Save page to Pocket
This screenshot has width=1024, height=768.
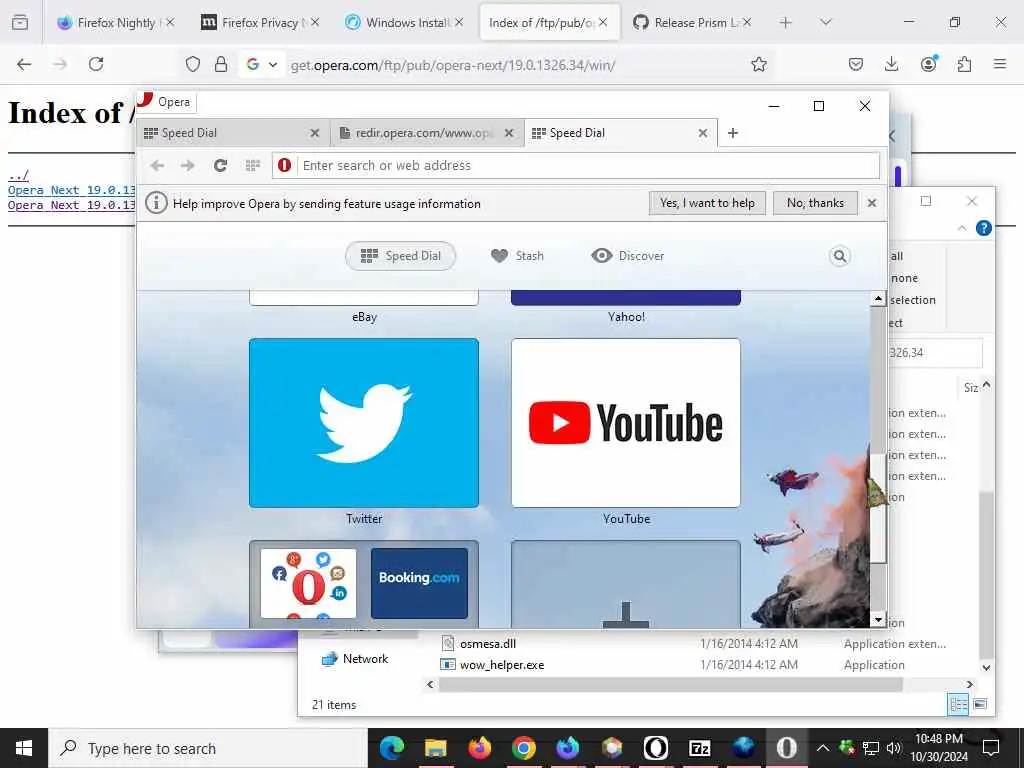point(856,64)
